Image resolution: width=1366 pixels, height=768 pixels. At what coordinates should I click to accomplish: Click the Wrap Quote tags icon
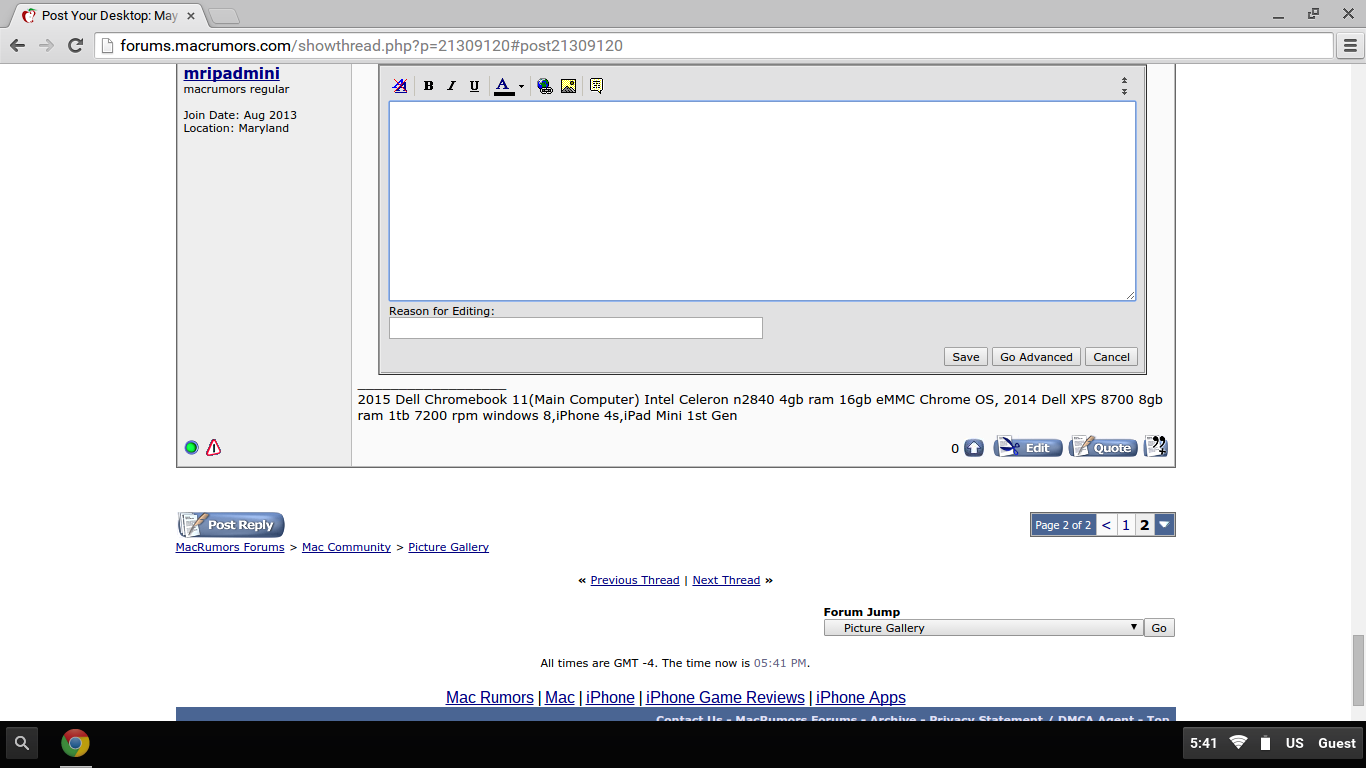[x=596, y=86]
